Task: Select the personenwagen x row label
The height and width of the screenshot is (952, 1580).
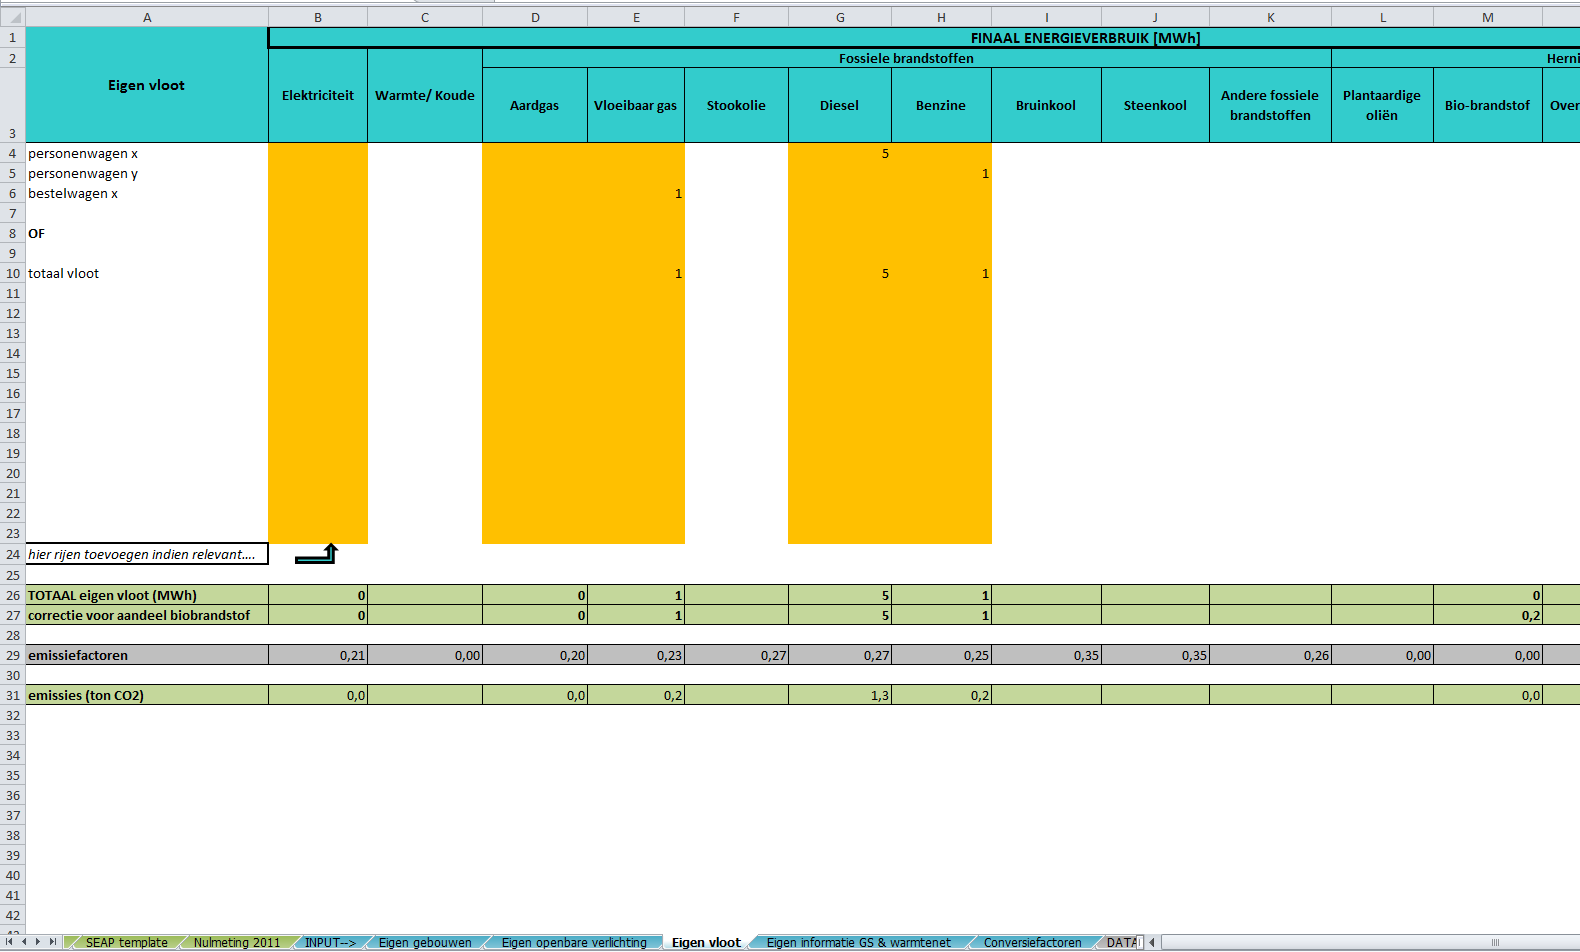Action: [x=147, y=153]
